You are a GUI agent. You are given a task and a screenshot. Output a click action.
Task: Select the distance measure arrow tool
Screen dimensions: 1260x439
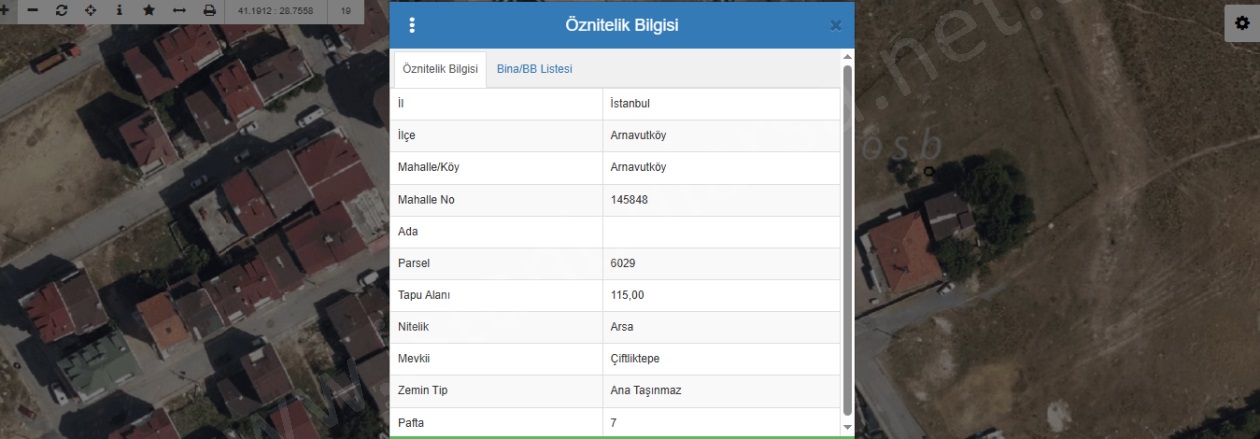(x=179, y=10)
